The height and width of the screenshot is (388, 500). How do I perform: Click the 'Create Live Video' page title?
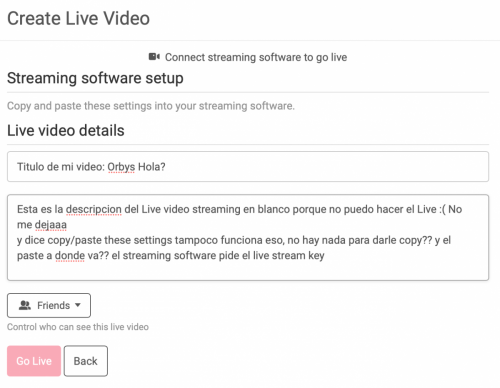78,18
